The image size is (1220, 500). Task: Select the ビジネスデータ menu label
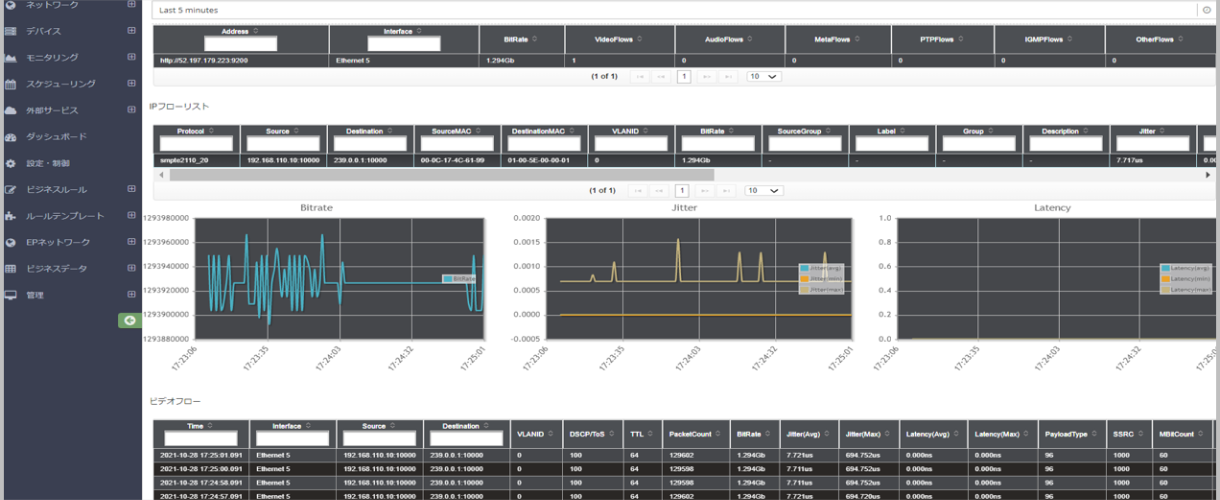click(56, 269)
